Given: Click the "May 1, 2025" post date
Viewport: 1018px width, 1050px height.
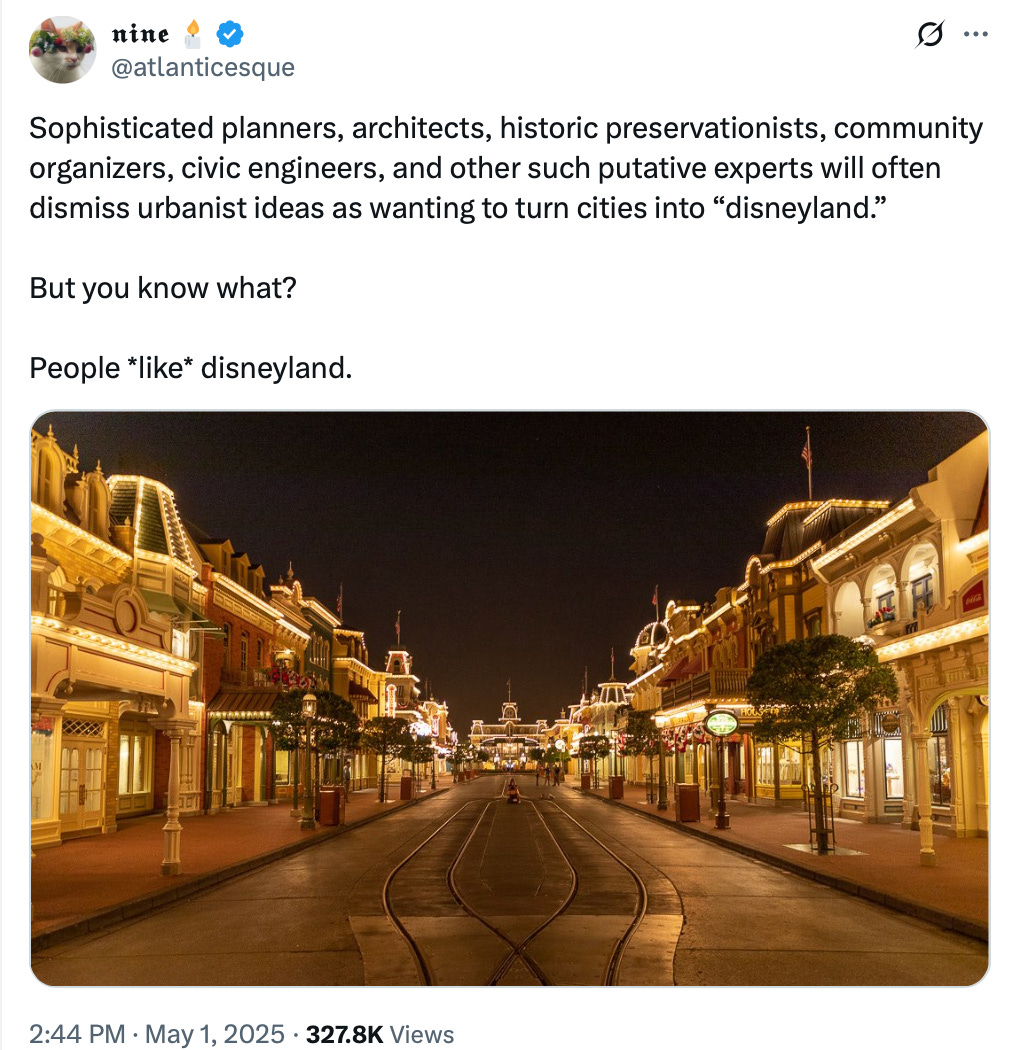Looking at the screenshot, I should click(x=214, y=1034).
